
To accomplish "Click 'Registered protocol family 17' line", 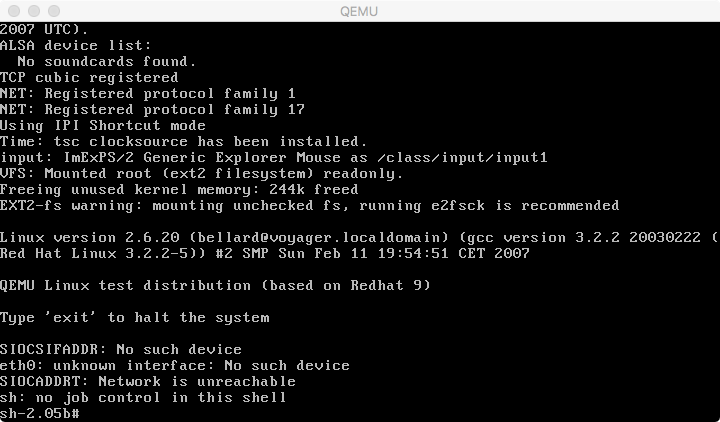I will (x=152, y=110).
